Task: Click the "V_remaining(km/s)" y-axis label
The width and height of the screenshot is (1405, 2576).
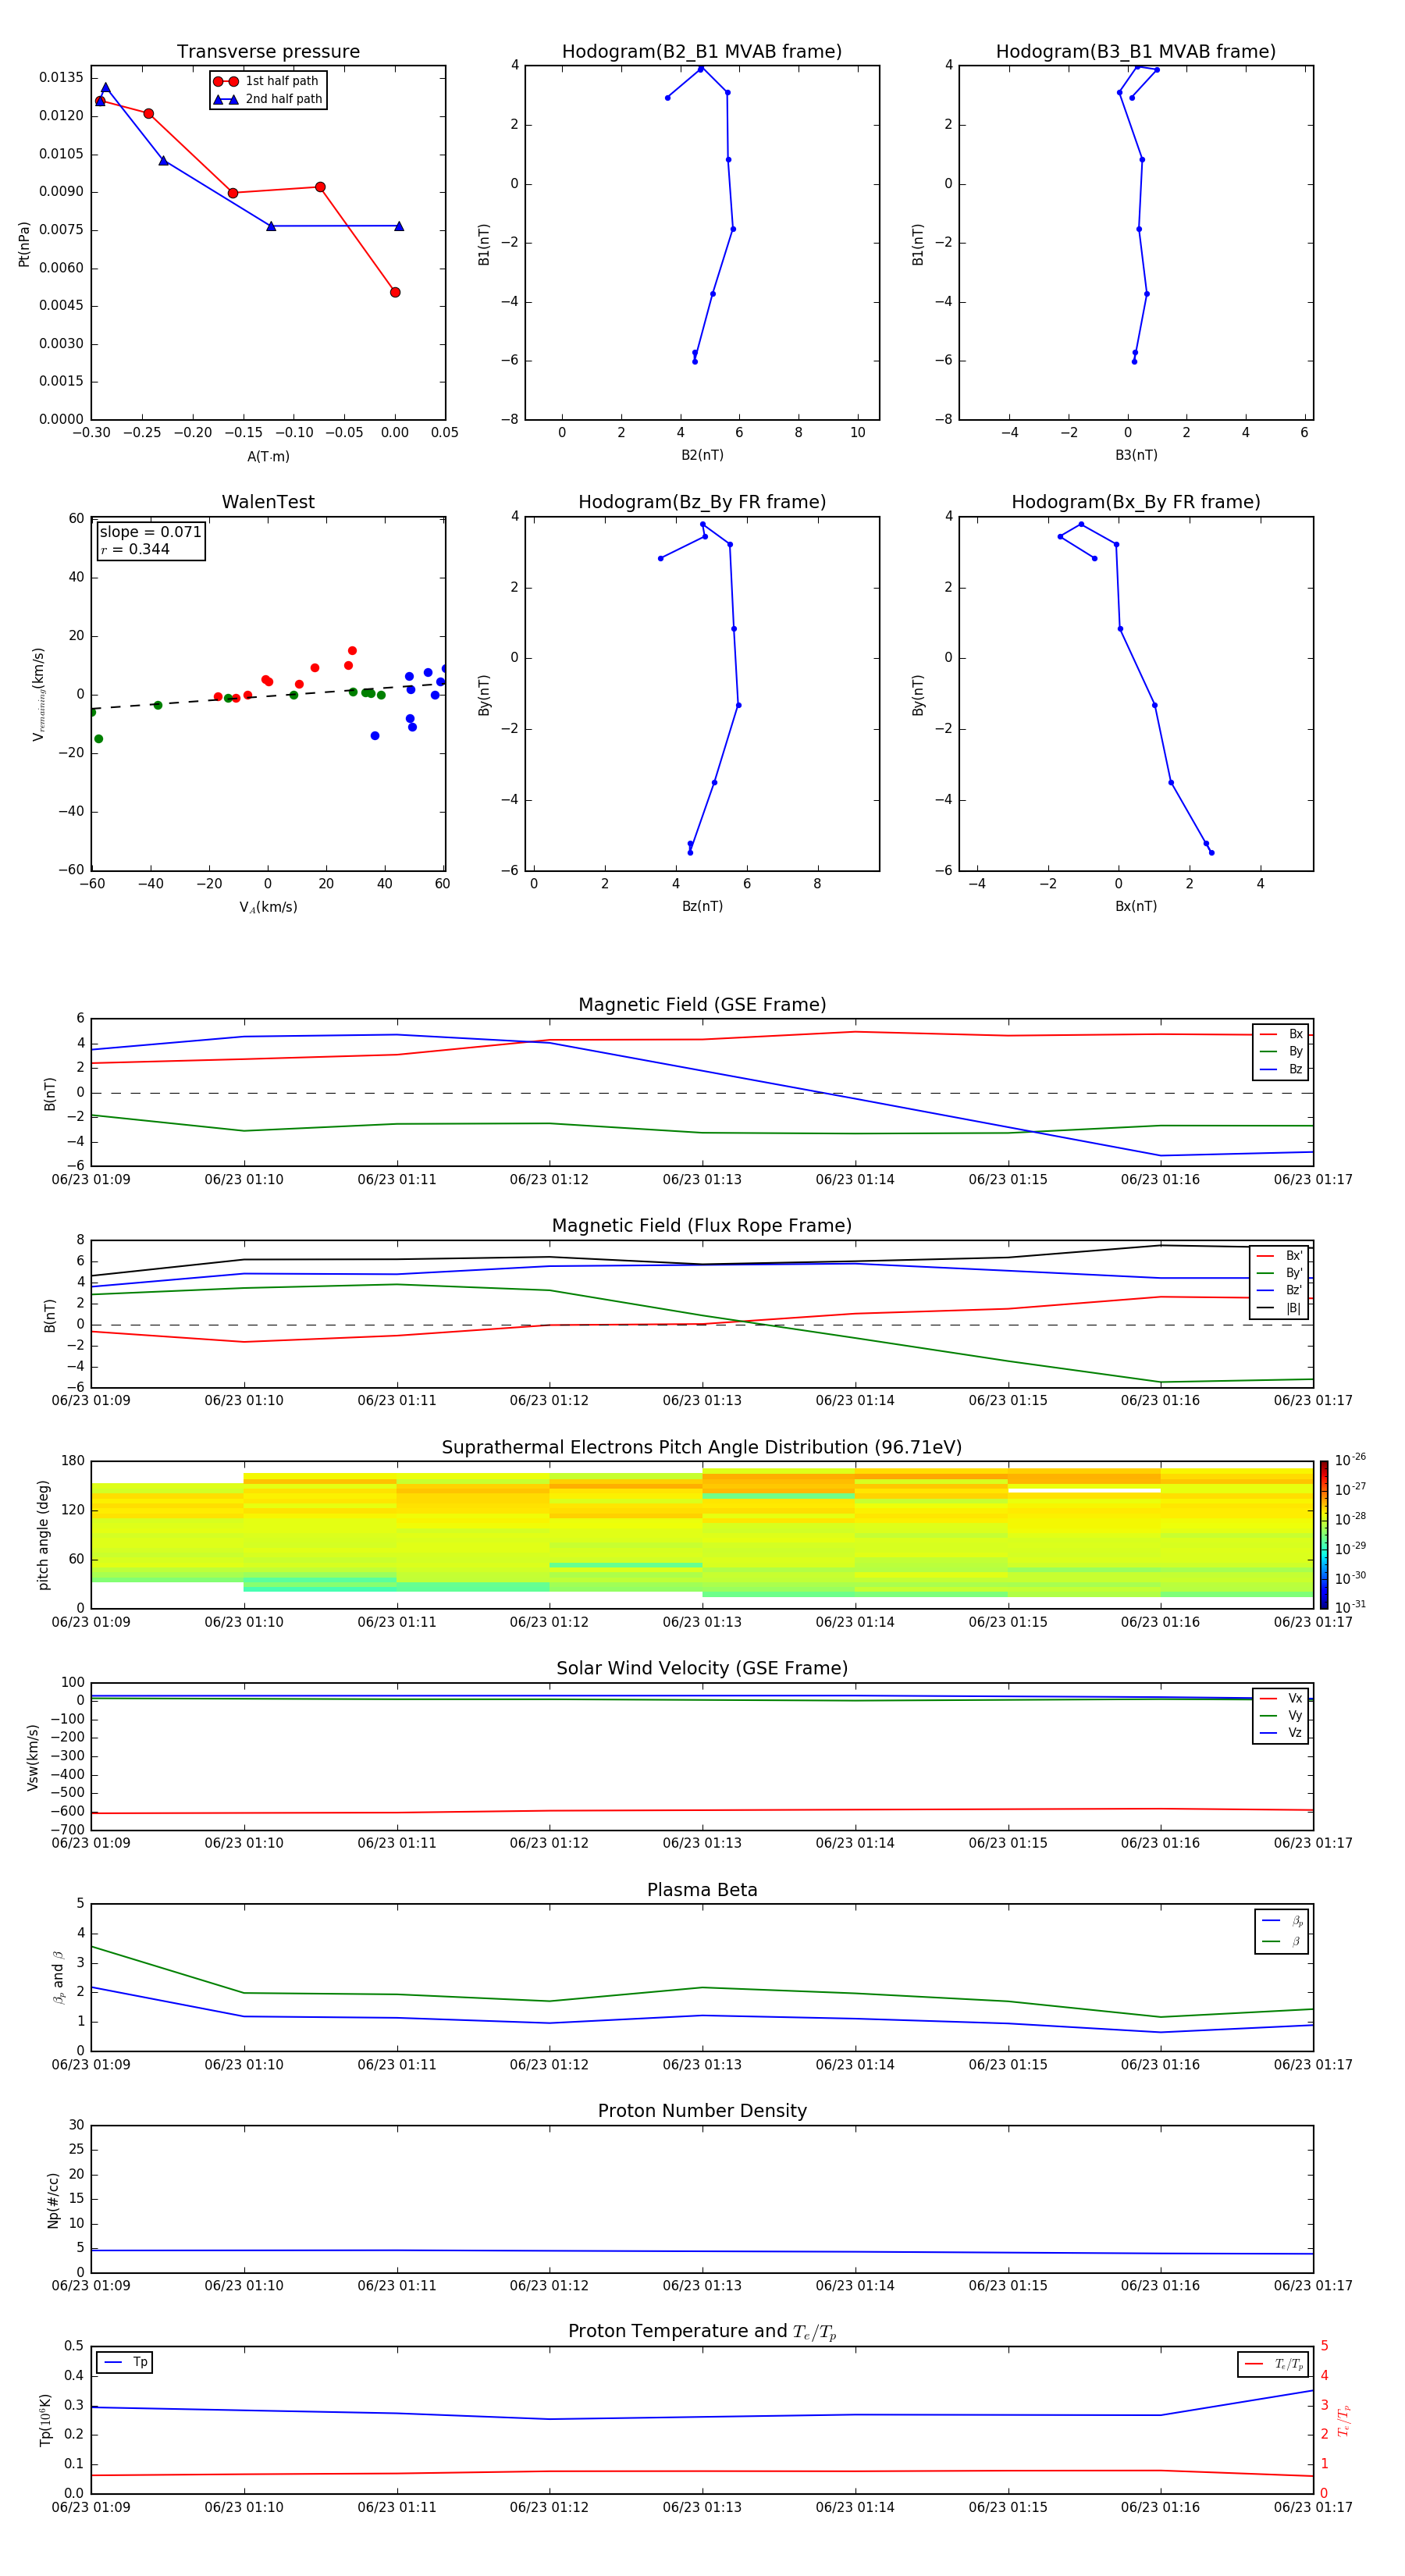Action: (39, 694)
